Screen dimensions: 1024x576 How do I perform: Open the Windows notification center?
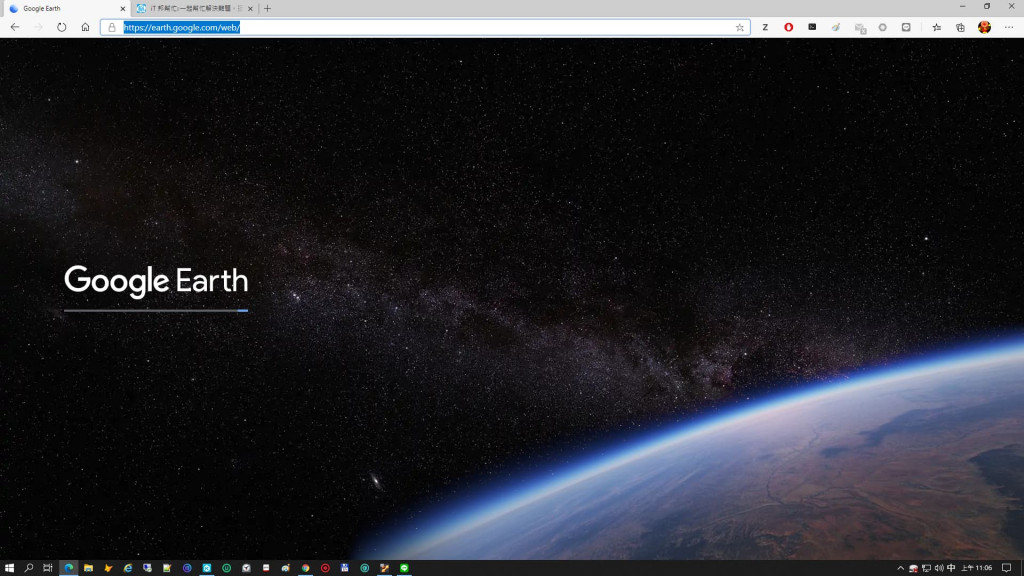[x=1006, y=568]
